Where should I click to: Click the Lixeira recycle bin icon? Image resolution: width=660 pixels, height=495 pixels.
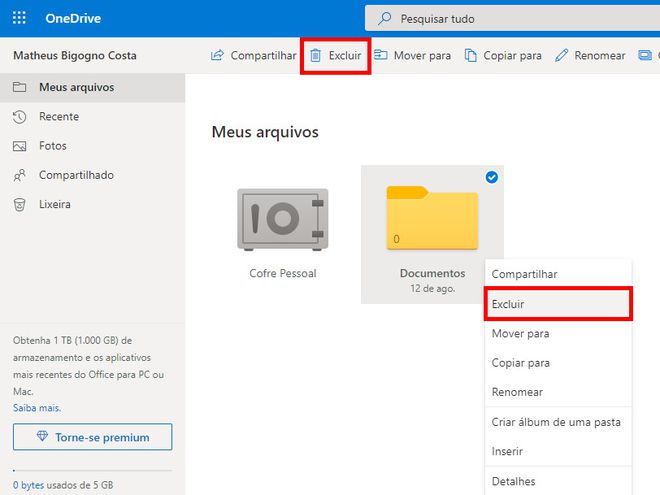19,205
